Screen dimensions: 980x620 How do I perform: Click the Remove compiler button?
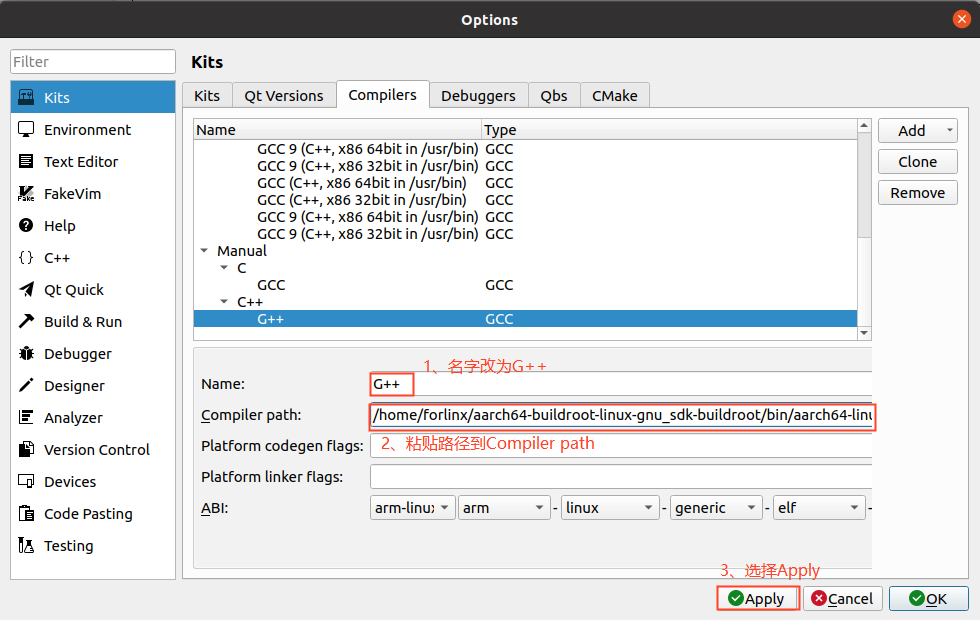(x=917, y=193)
